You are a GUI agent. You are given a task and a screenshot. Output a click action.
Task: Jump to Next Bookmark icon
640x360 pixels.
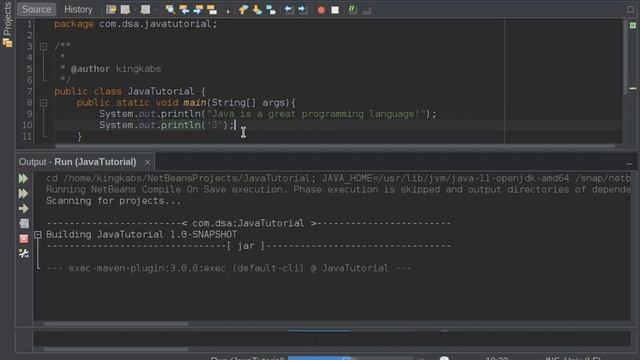pyautogui.click(x=257, y=9)
